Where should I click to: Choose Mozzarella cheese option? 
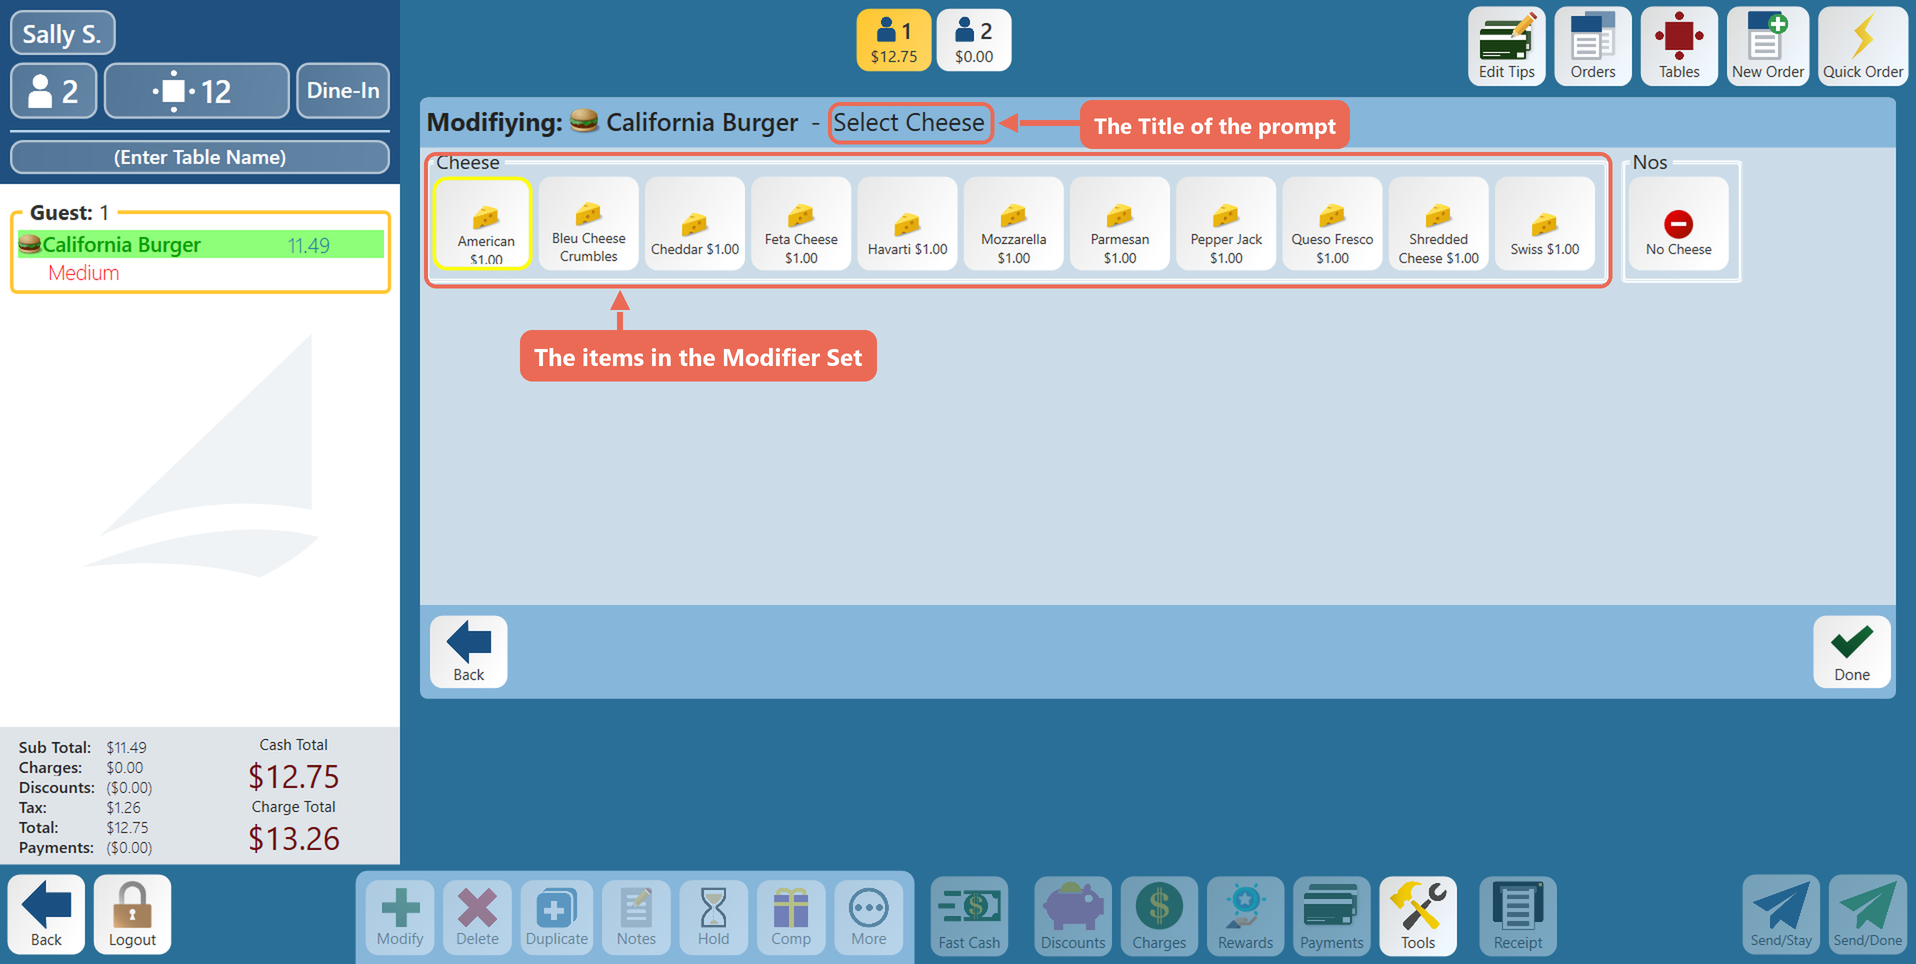click(1013, 224)
